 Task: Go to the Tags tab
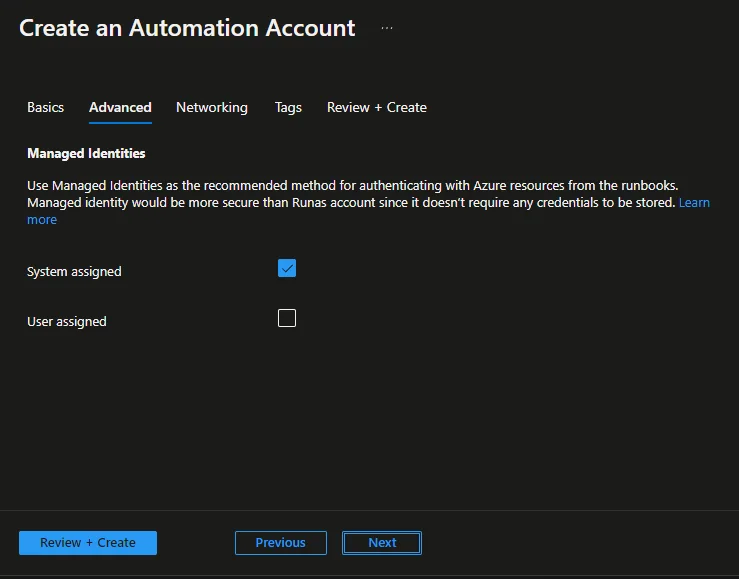click(x=288, y=107)
